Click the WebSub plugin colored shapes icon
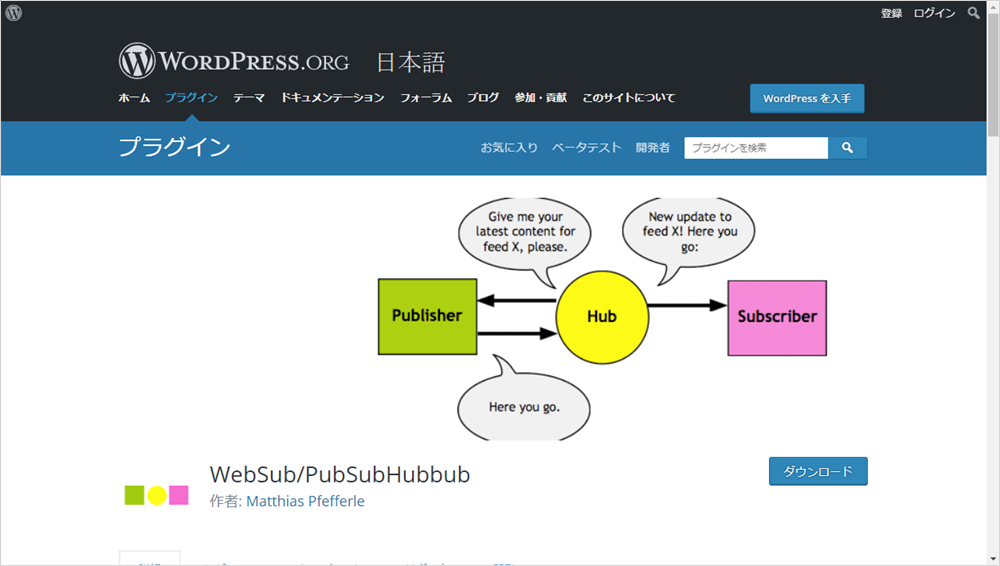The image size is (1000, 566). click(x=156, y=495)
